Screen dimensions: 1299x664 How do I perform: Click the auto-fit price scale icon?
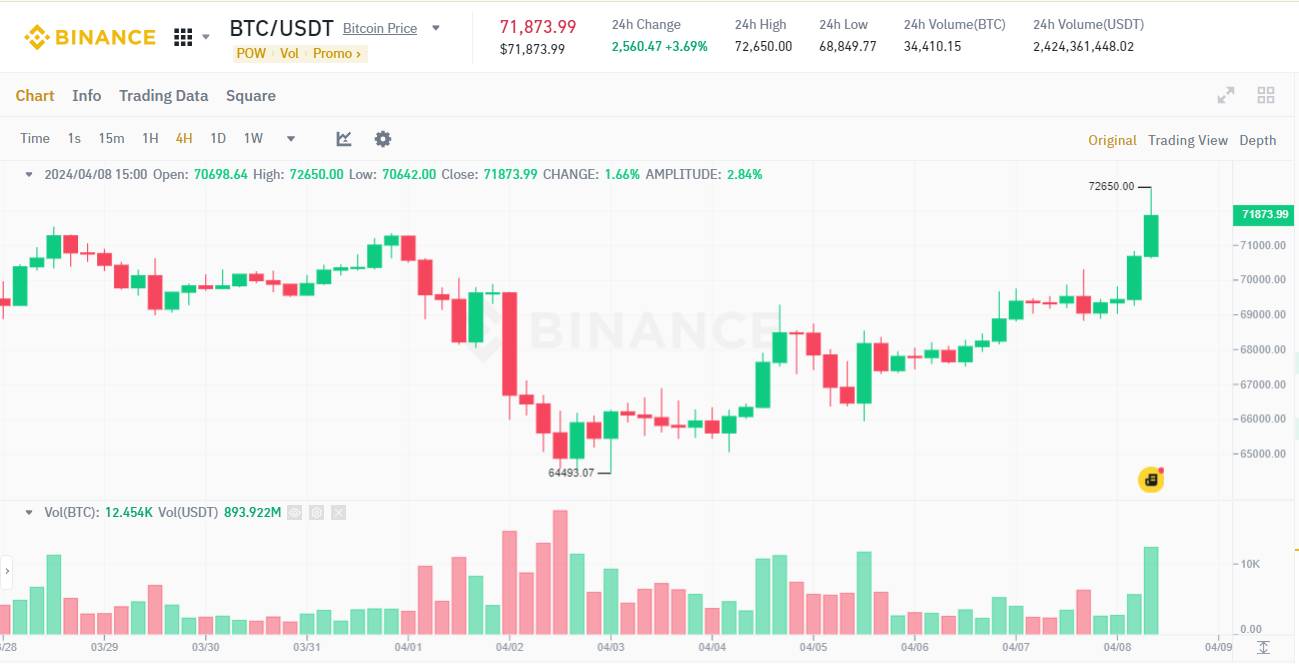pyautogui.click(x=1265, y=648)
